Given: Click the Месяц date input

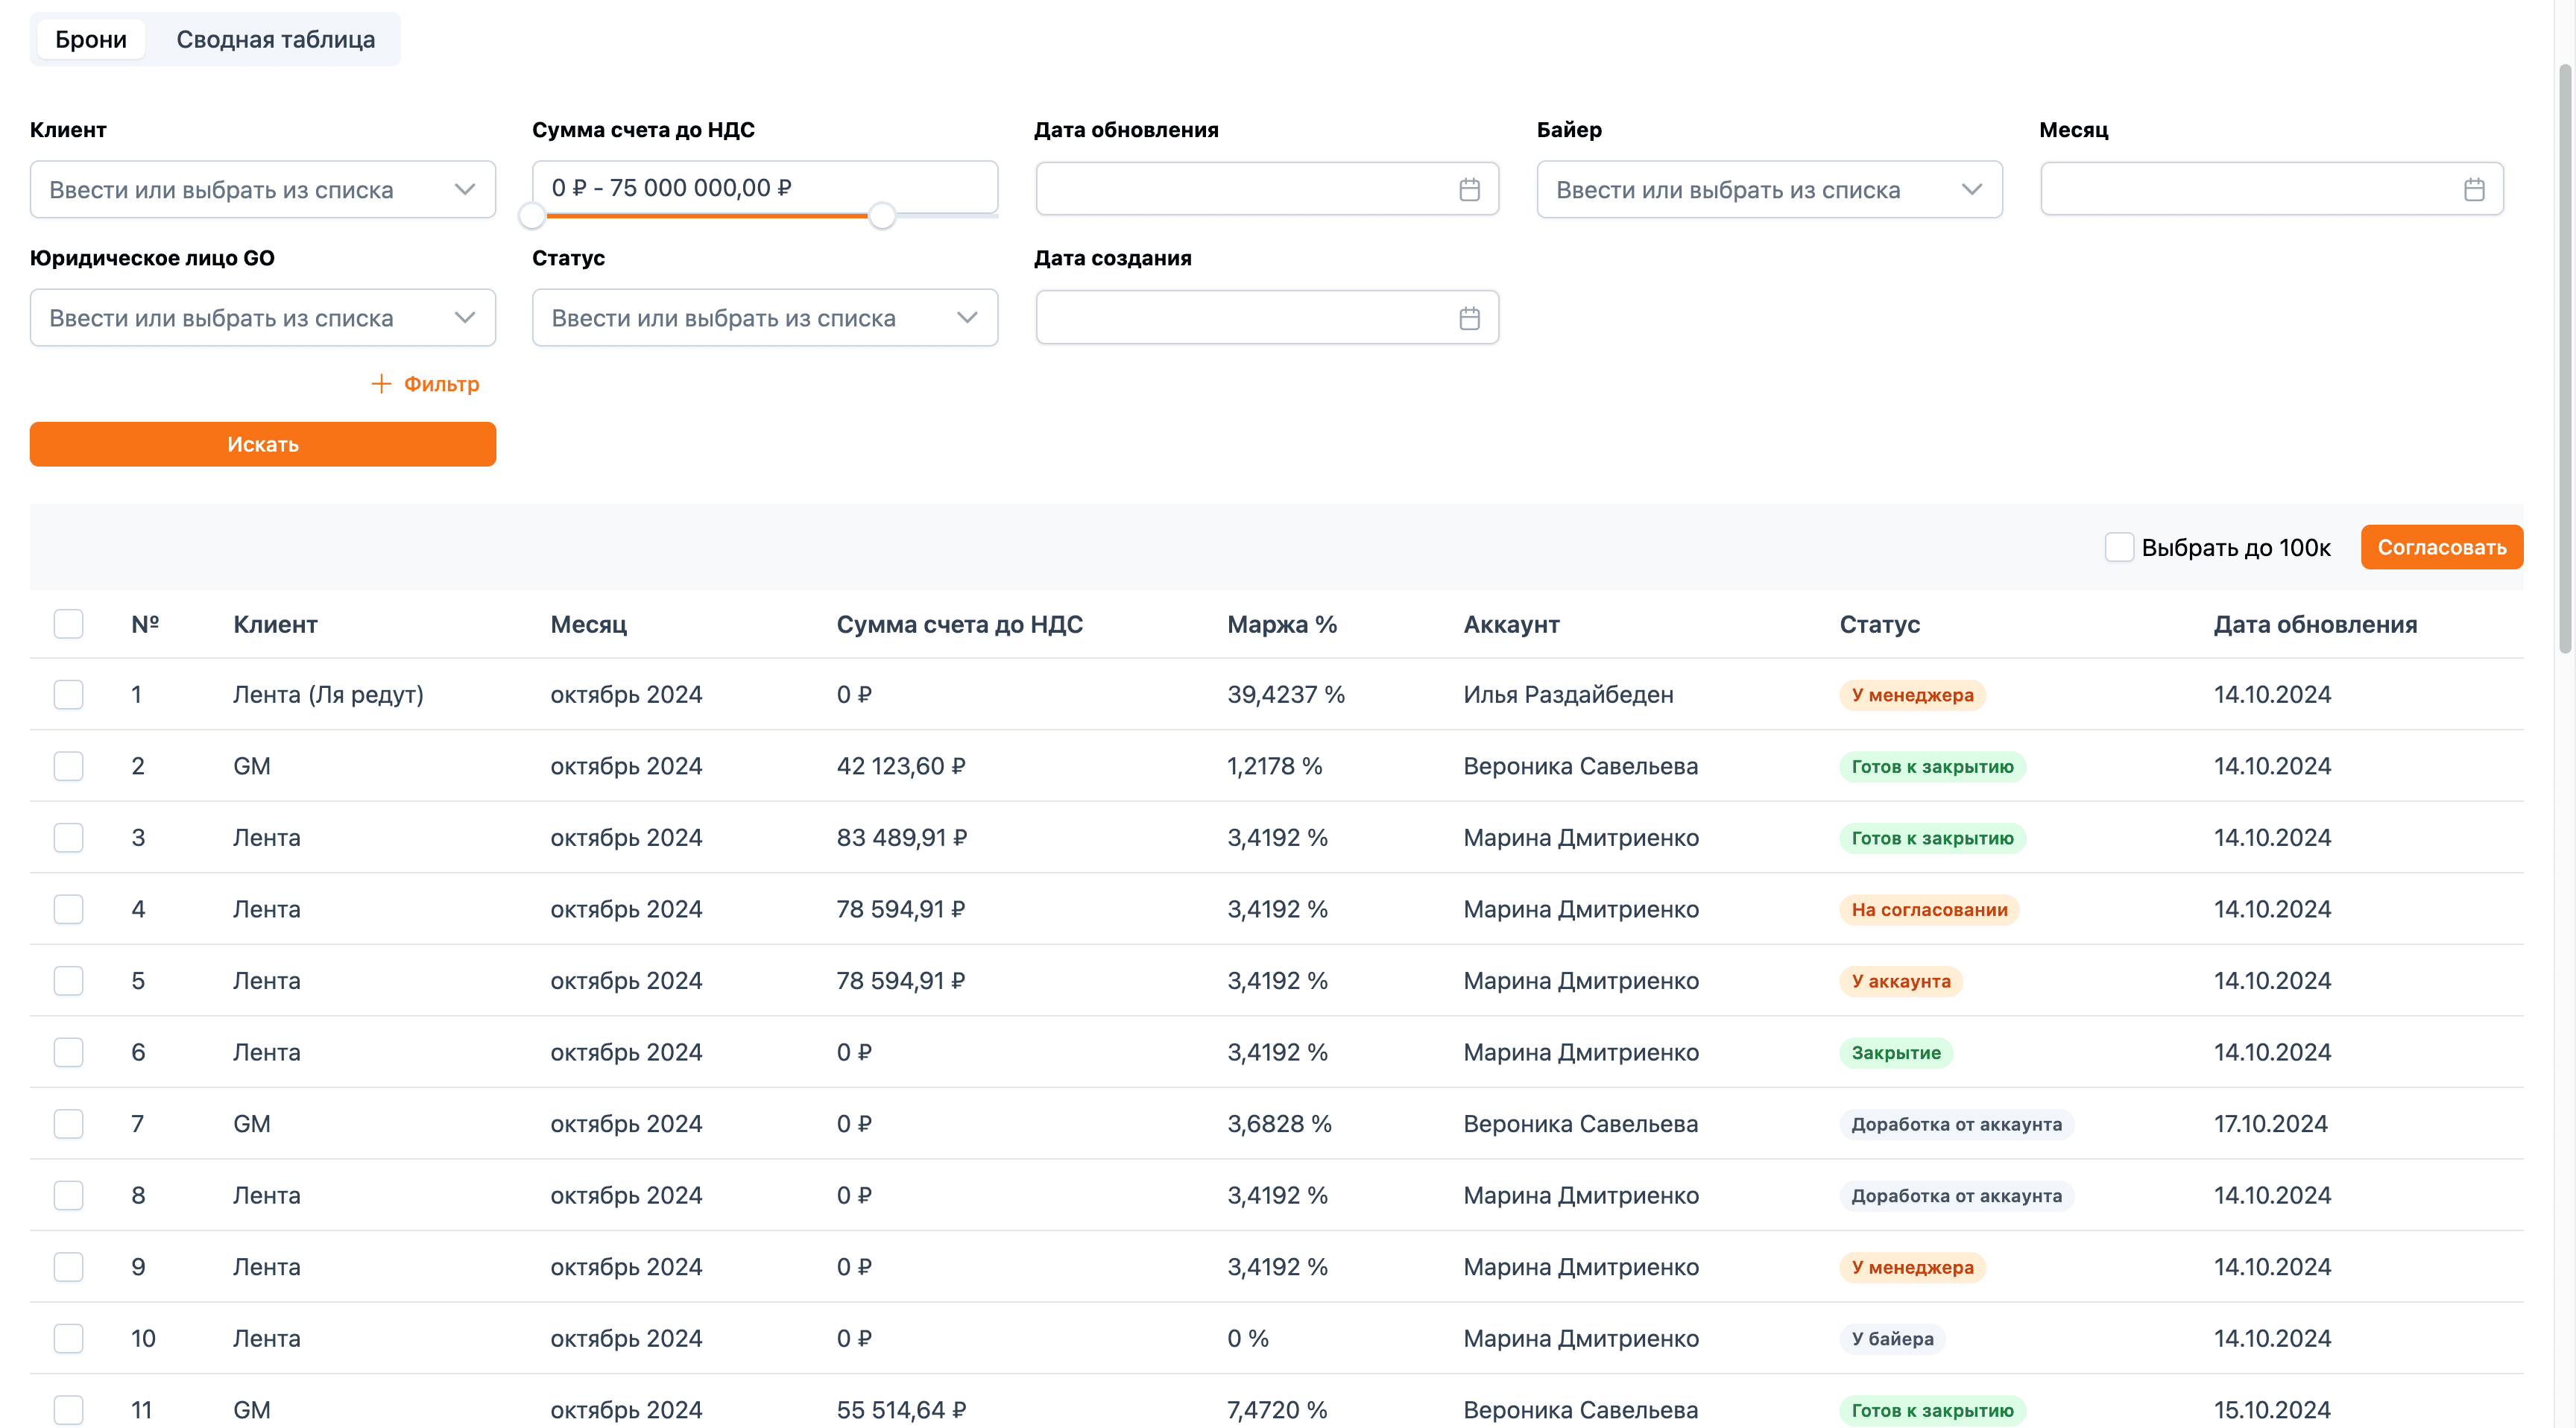Looking at the screenshot, I should [2271, 189].
